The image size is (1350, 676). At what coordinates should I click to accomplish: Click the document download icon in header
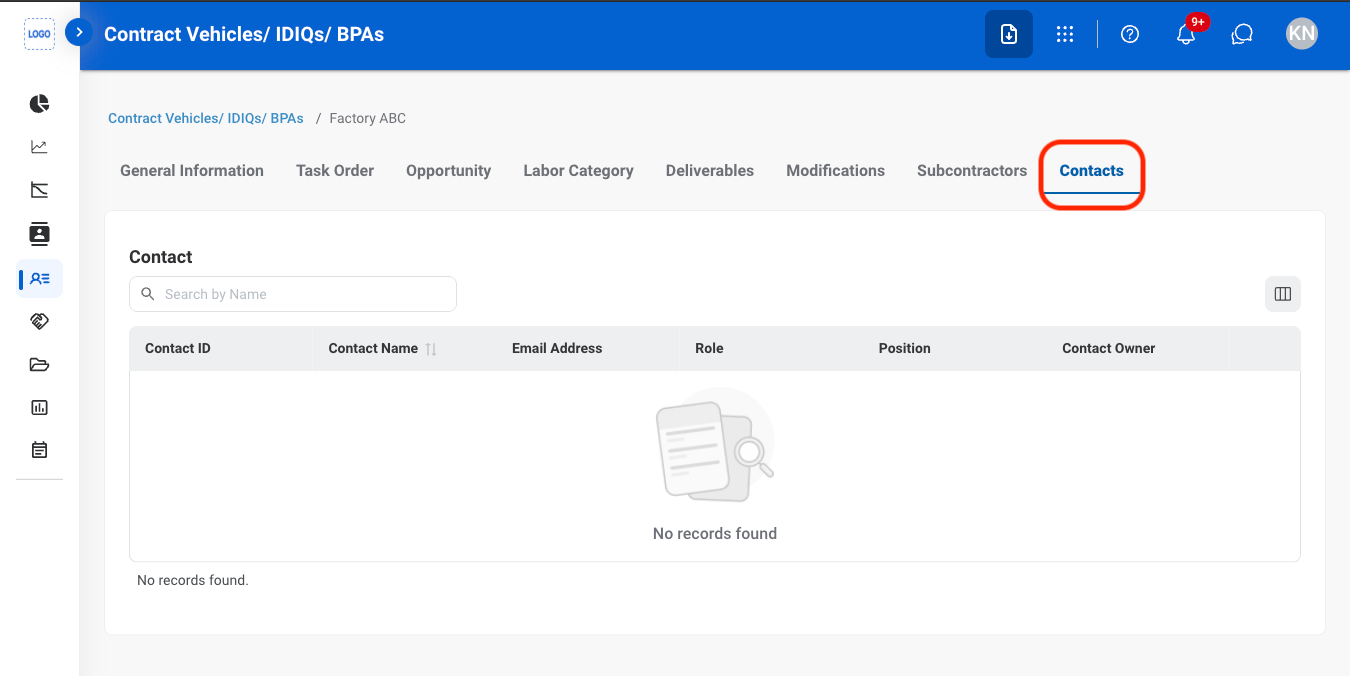[x=1009, y=34]
